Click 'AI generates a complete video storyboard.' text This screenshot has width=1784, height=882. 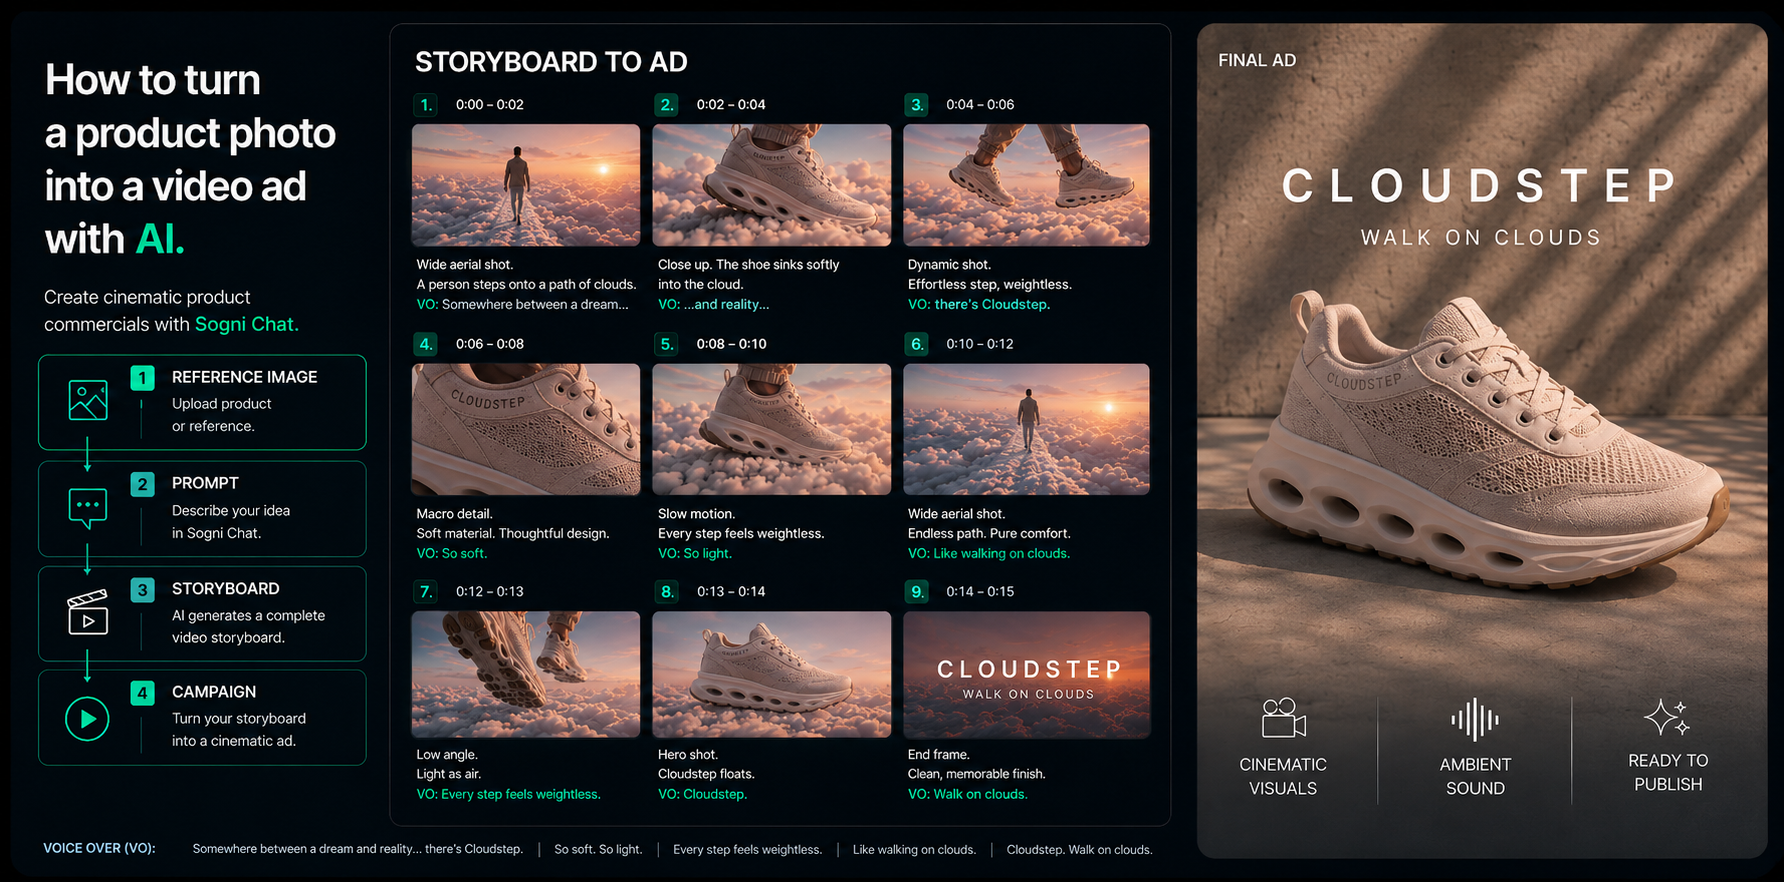click(x=248, y=627)
